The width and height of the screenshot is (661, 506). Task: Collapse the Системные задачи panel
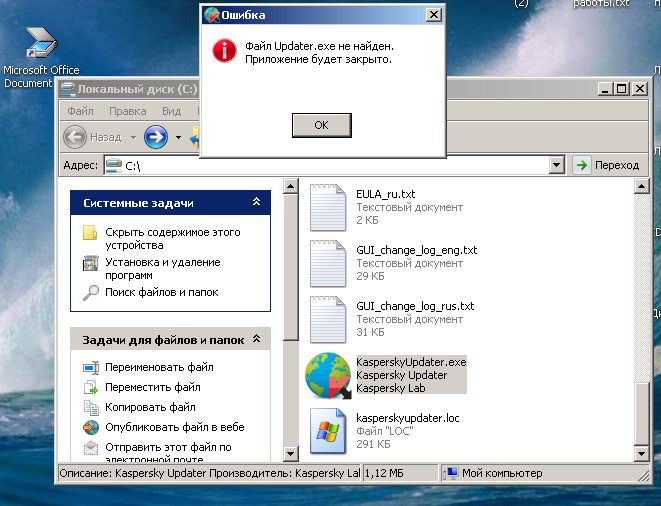point(256,203)
